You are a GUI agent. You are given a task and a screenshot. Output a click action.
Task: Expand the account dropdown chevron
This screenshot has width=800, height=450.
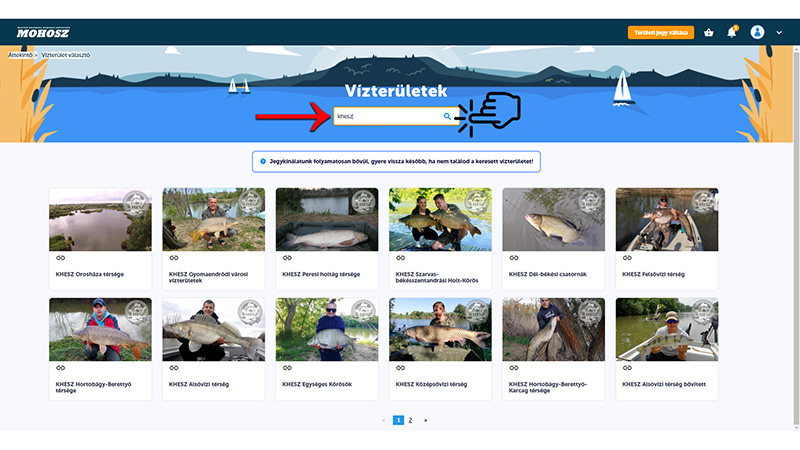click(779, 33)
